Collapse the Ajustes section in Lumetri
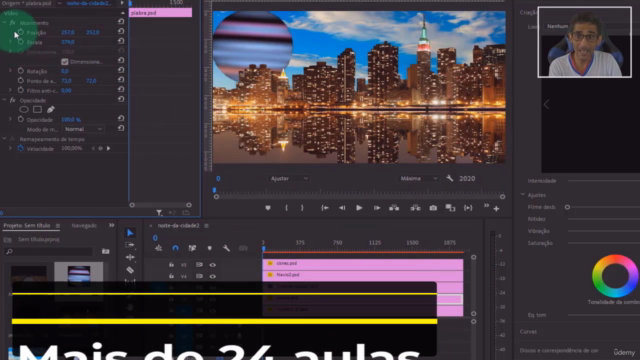The width and height of the screenshot is (640, 360). click(x=523, y=195)
